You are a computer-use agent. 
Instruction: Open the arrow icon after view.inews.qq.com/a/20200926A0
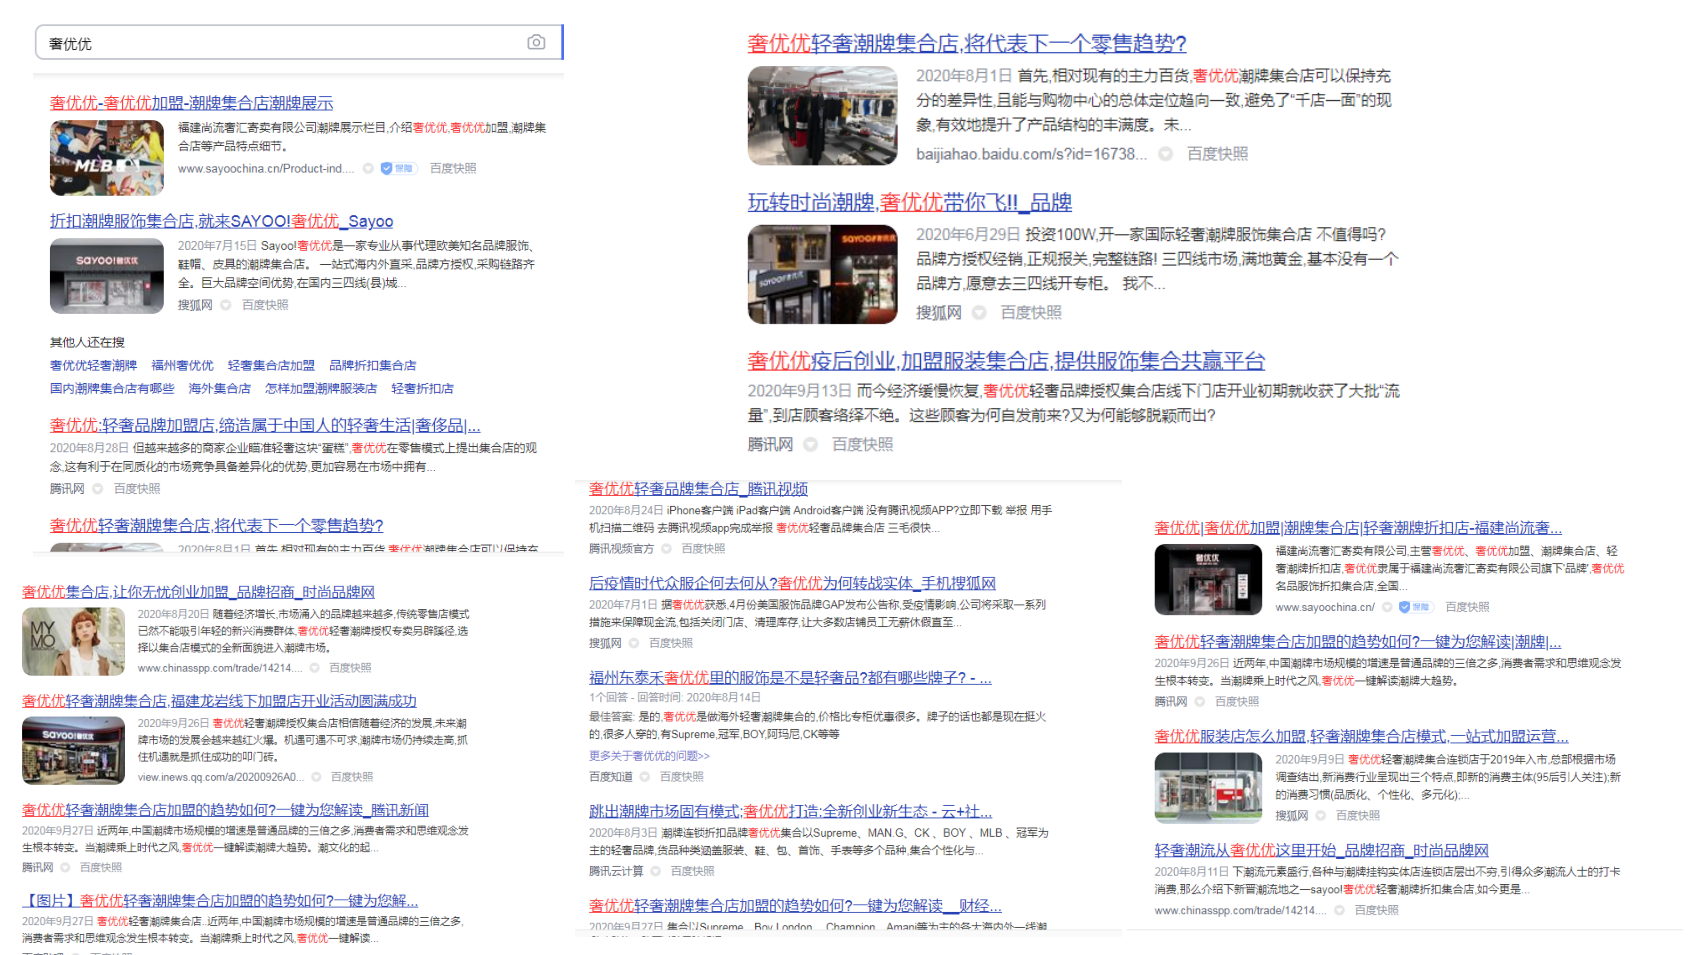coord(315,777)
